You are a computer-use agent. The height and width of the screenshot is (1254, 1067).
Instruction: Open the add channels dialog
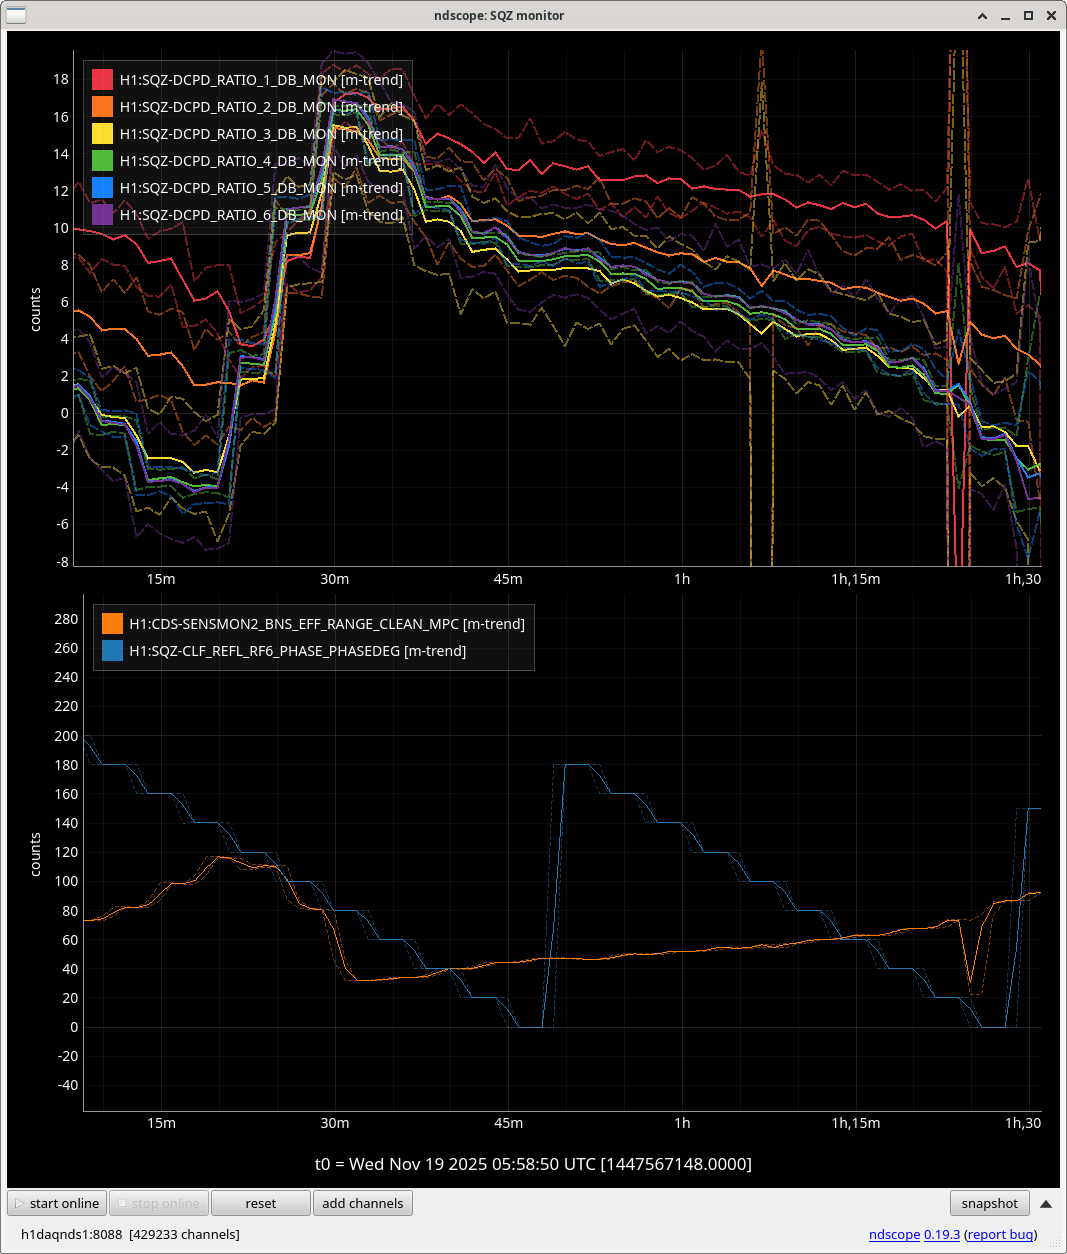click(362, 1203)
